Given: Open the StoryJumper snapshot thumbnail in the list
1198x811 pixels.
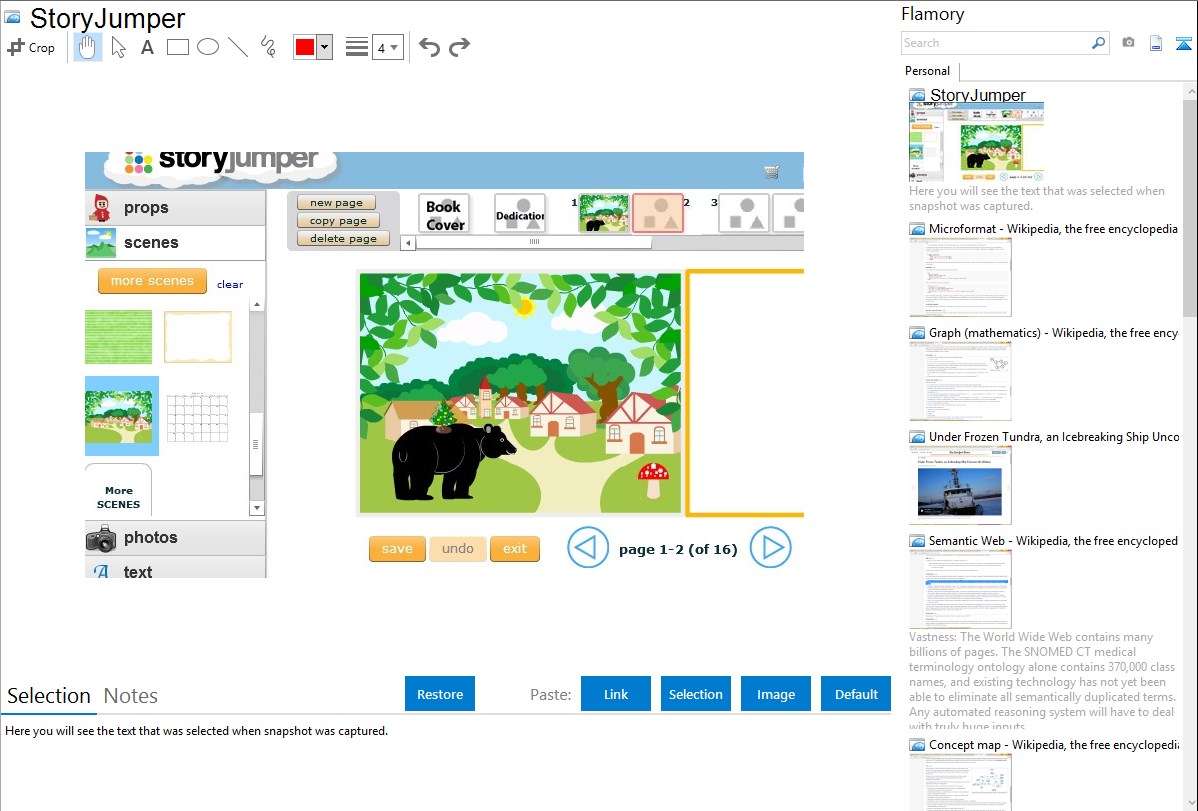Looking at the screenshot, I should click(976, 142).
